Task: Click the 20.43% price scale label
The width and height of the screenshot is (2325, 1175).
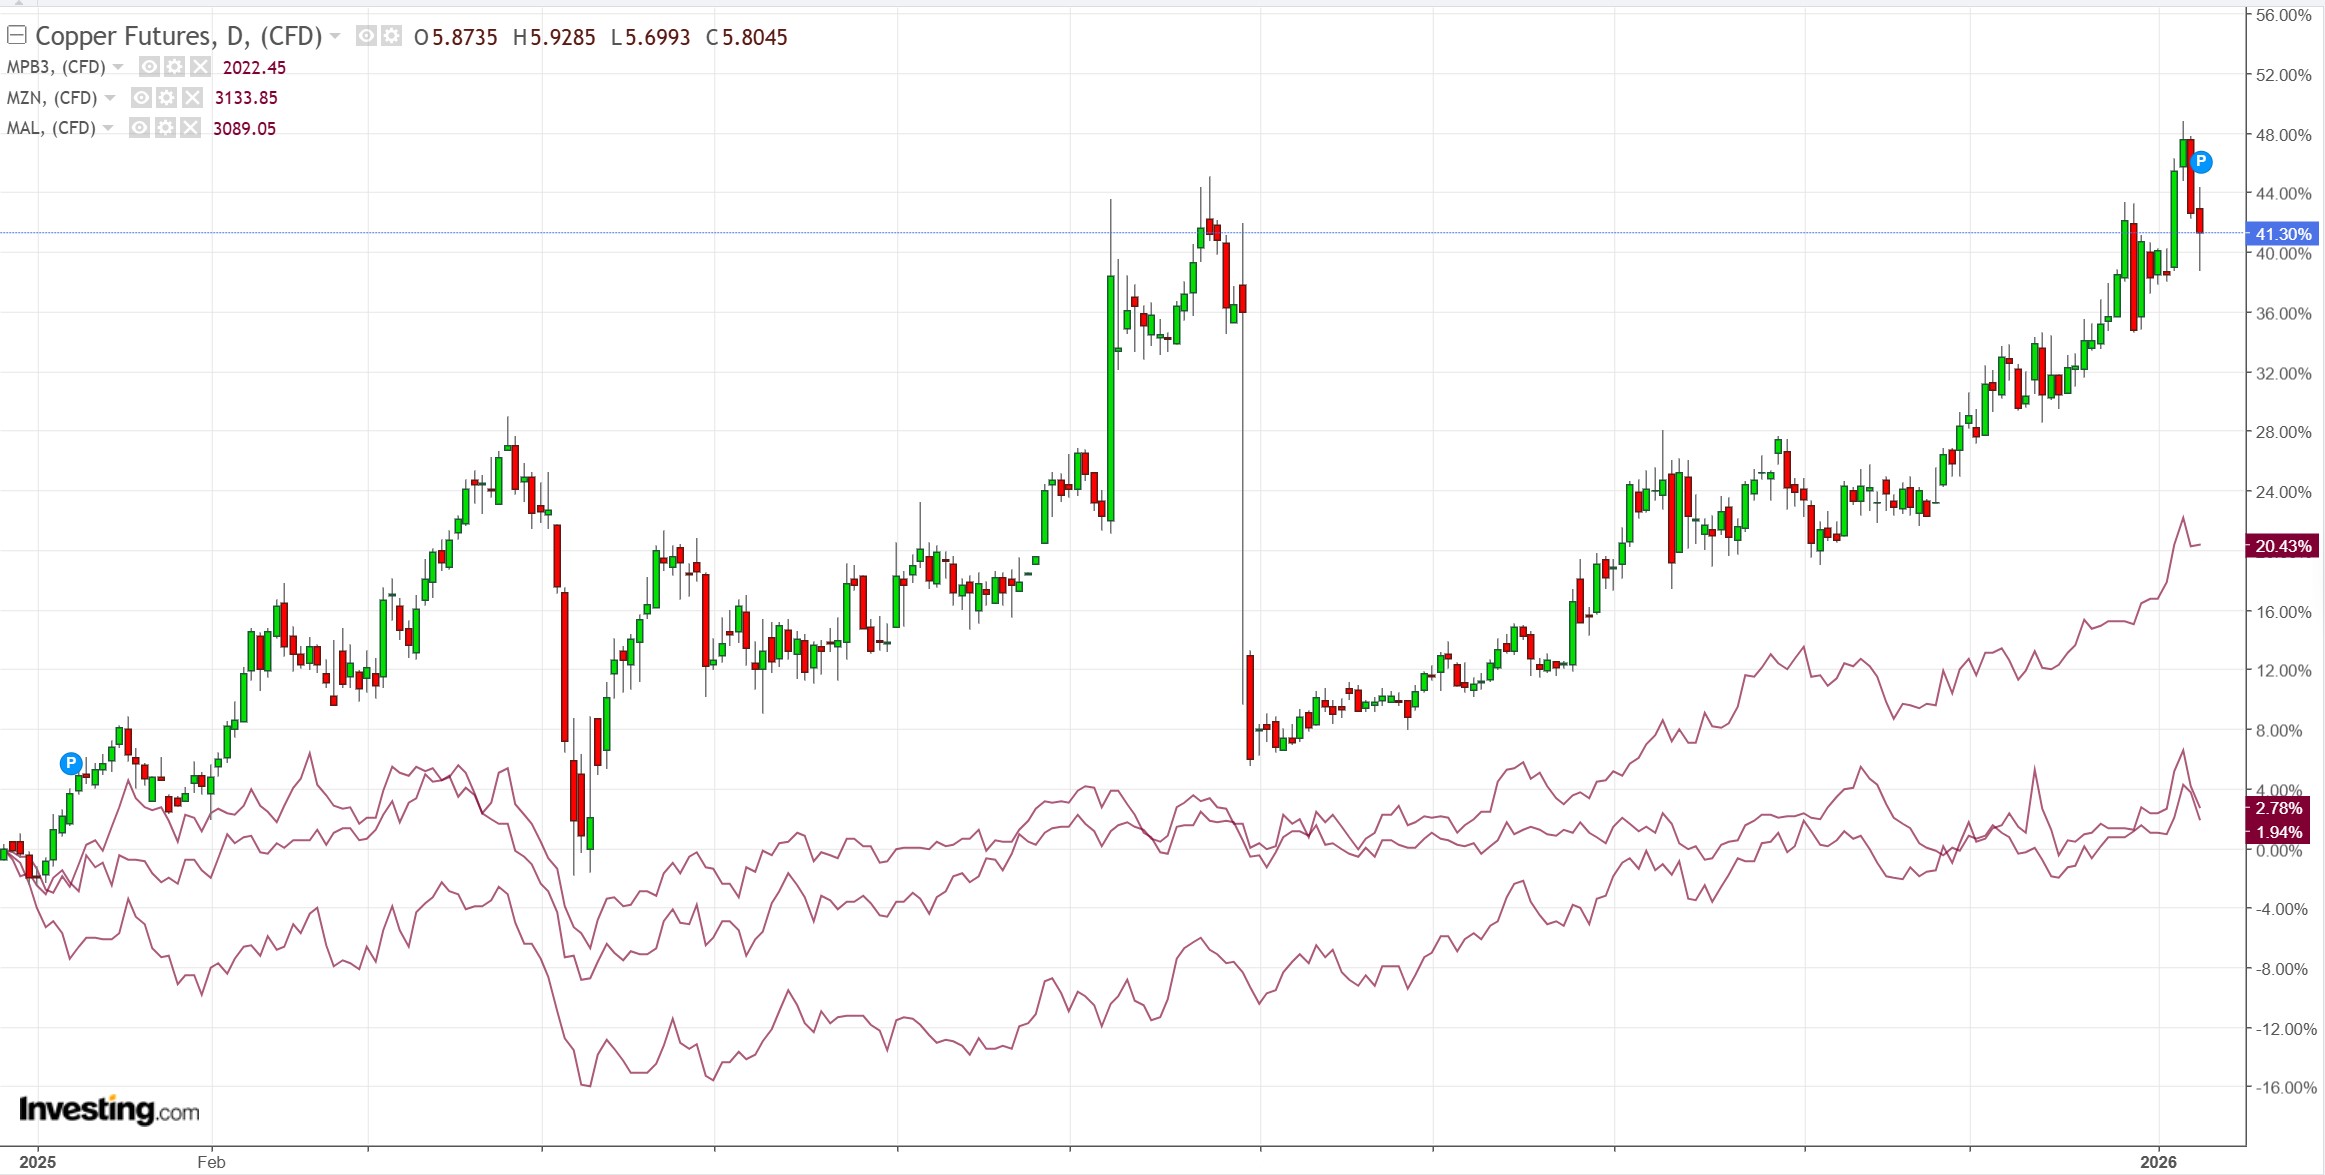Action: tap(2282, 546)
